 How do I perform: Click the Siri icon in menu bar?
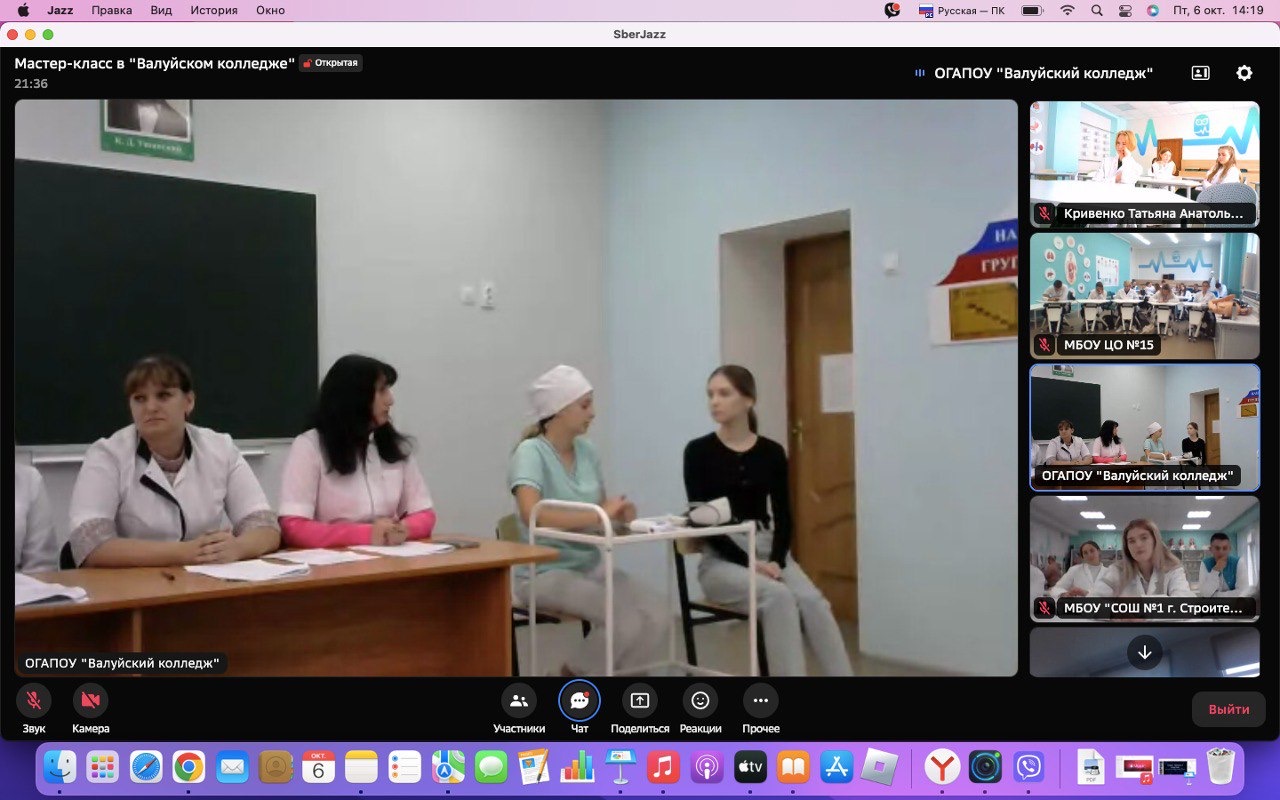click(x=1153, y=10)
